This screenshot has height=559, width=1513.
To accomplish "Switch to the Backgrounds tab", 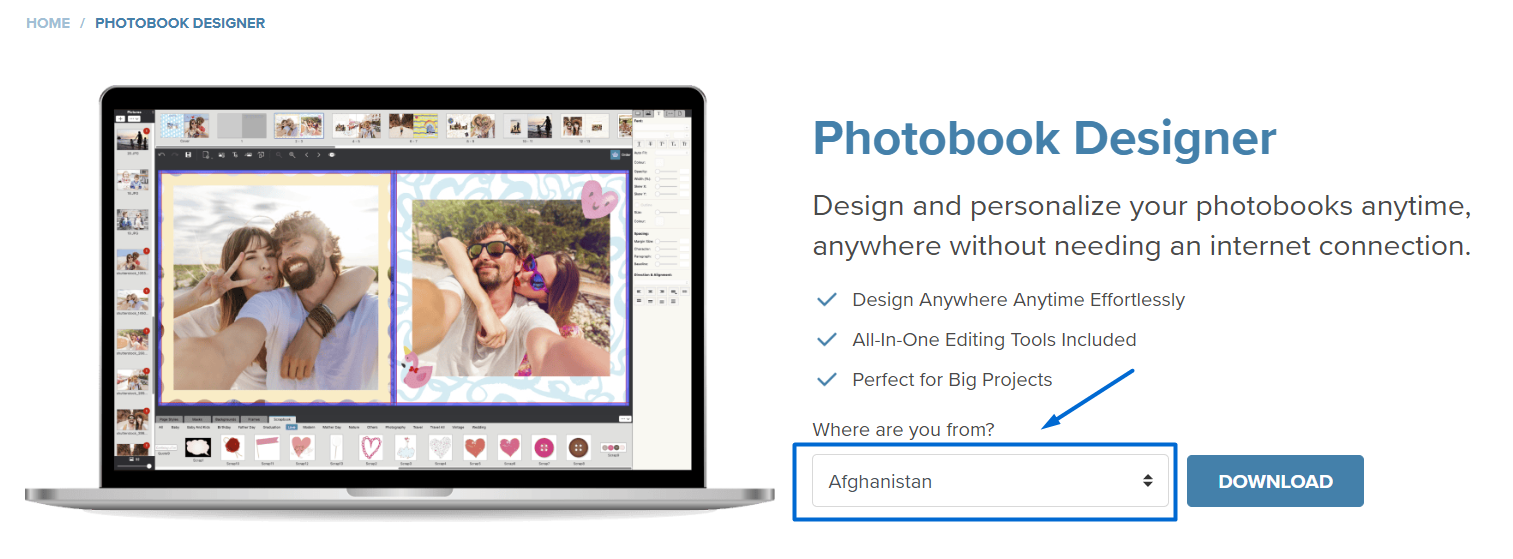I will click(x=225, y=419).
